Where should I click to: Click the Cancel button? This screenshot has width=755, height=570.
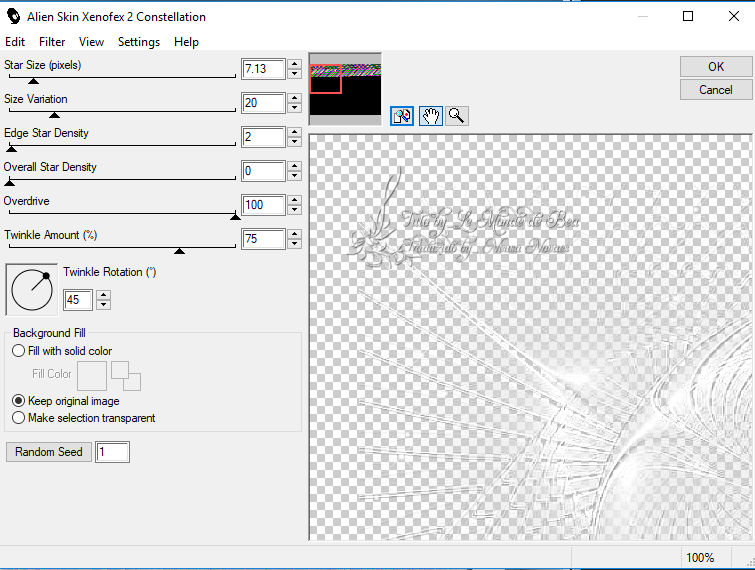coord(716,90)
